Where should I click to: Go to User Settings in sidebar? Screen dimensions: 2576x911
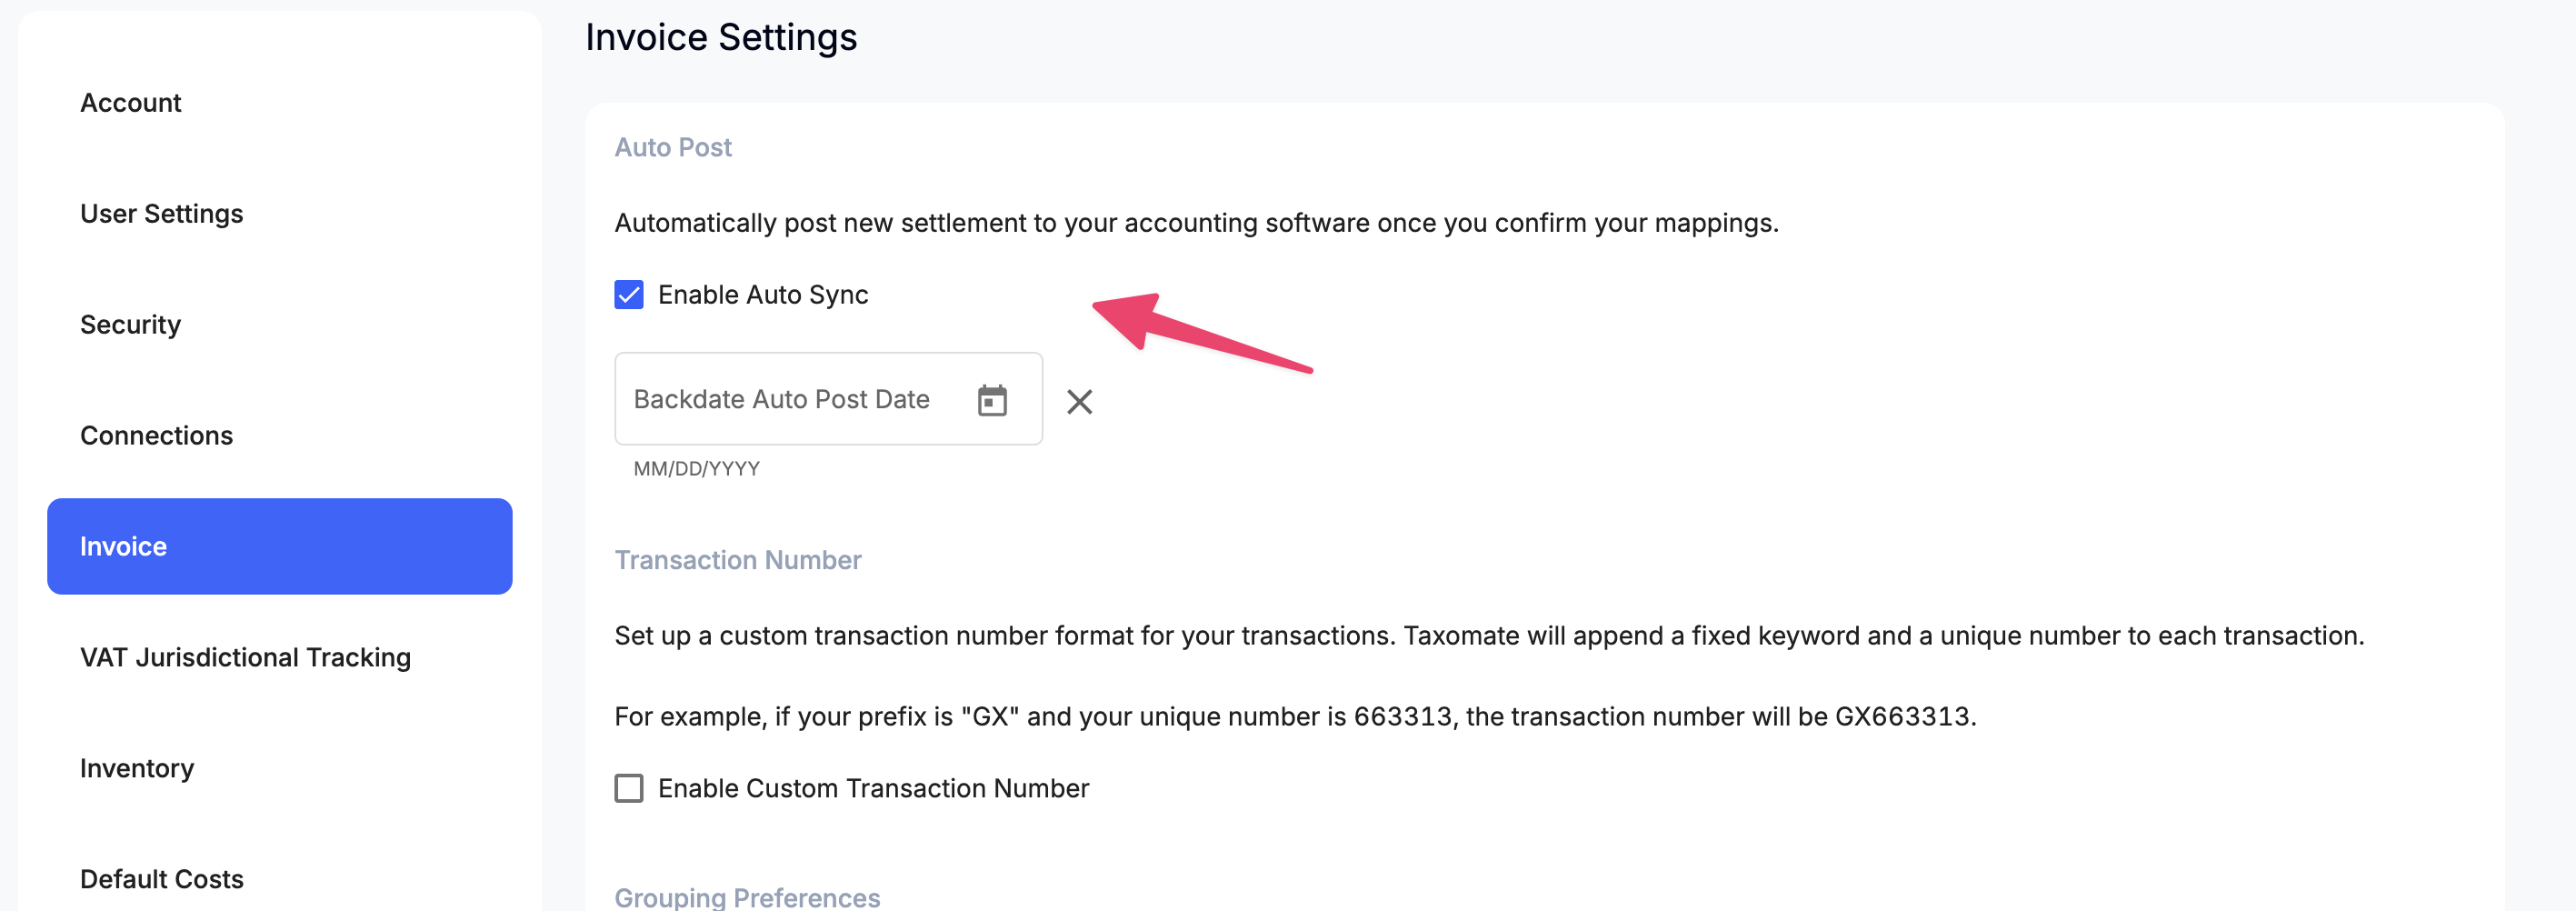pos(161,214)
